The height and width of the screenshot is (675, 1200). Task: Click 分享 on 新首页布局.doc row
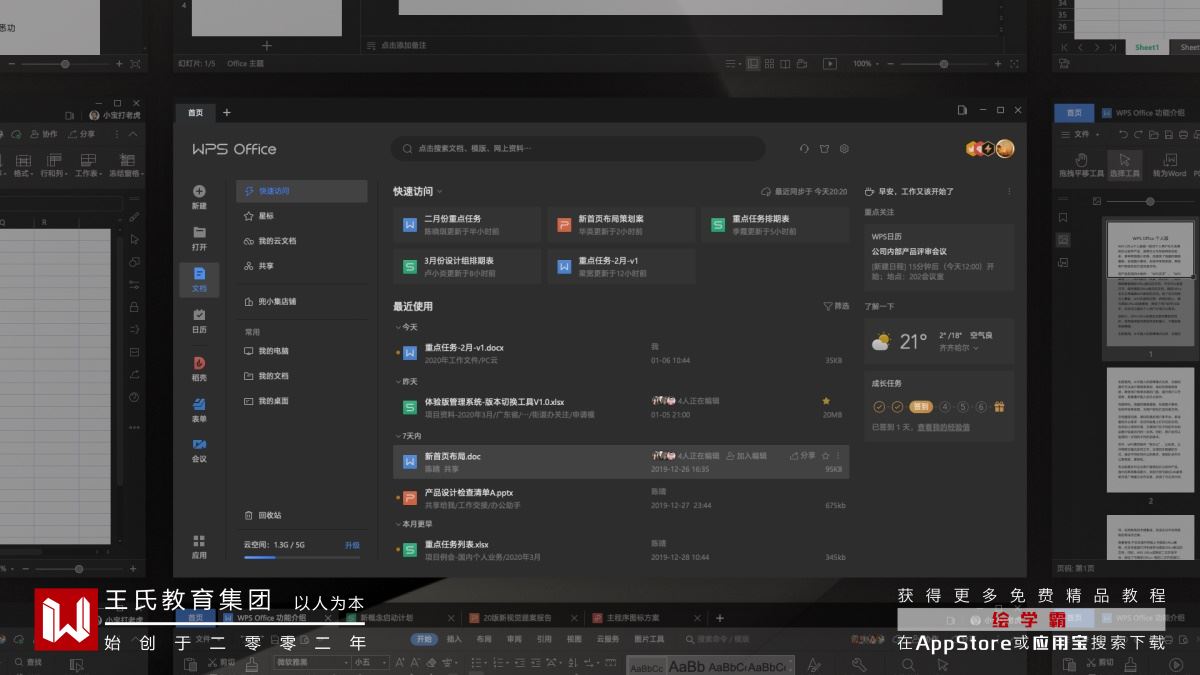click(802, 455)
